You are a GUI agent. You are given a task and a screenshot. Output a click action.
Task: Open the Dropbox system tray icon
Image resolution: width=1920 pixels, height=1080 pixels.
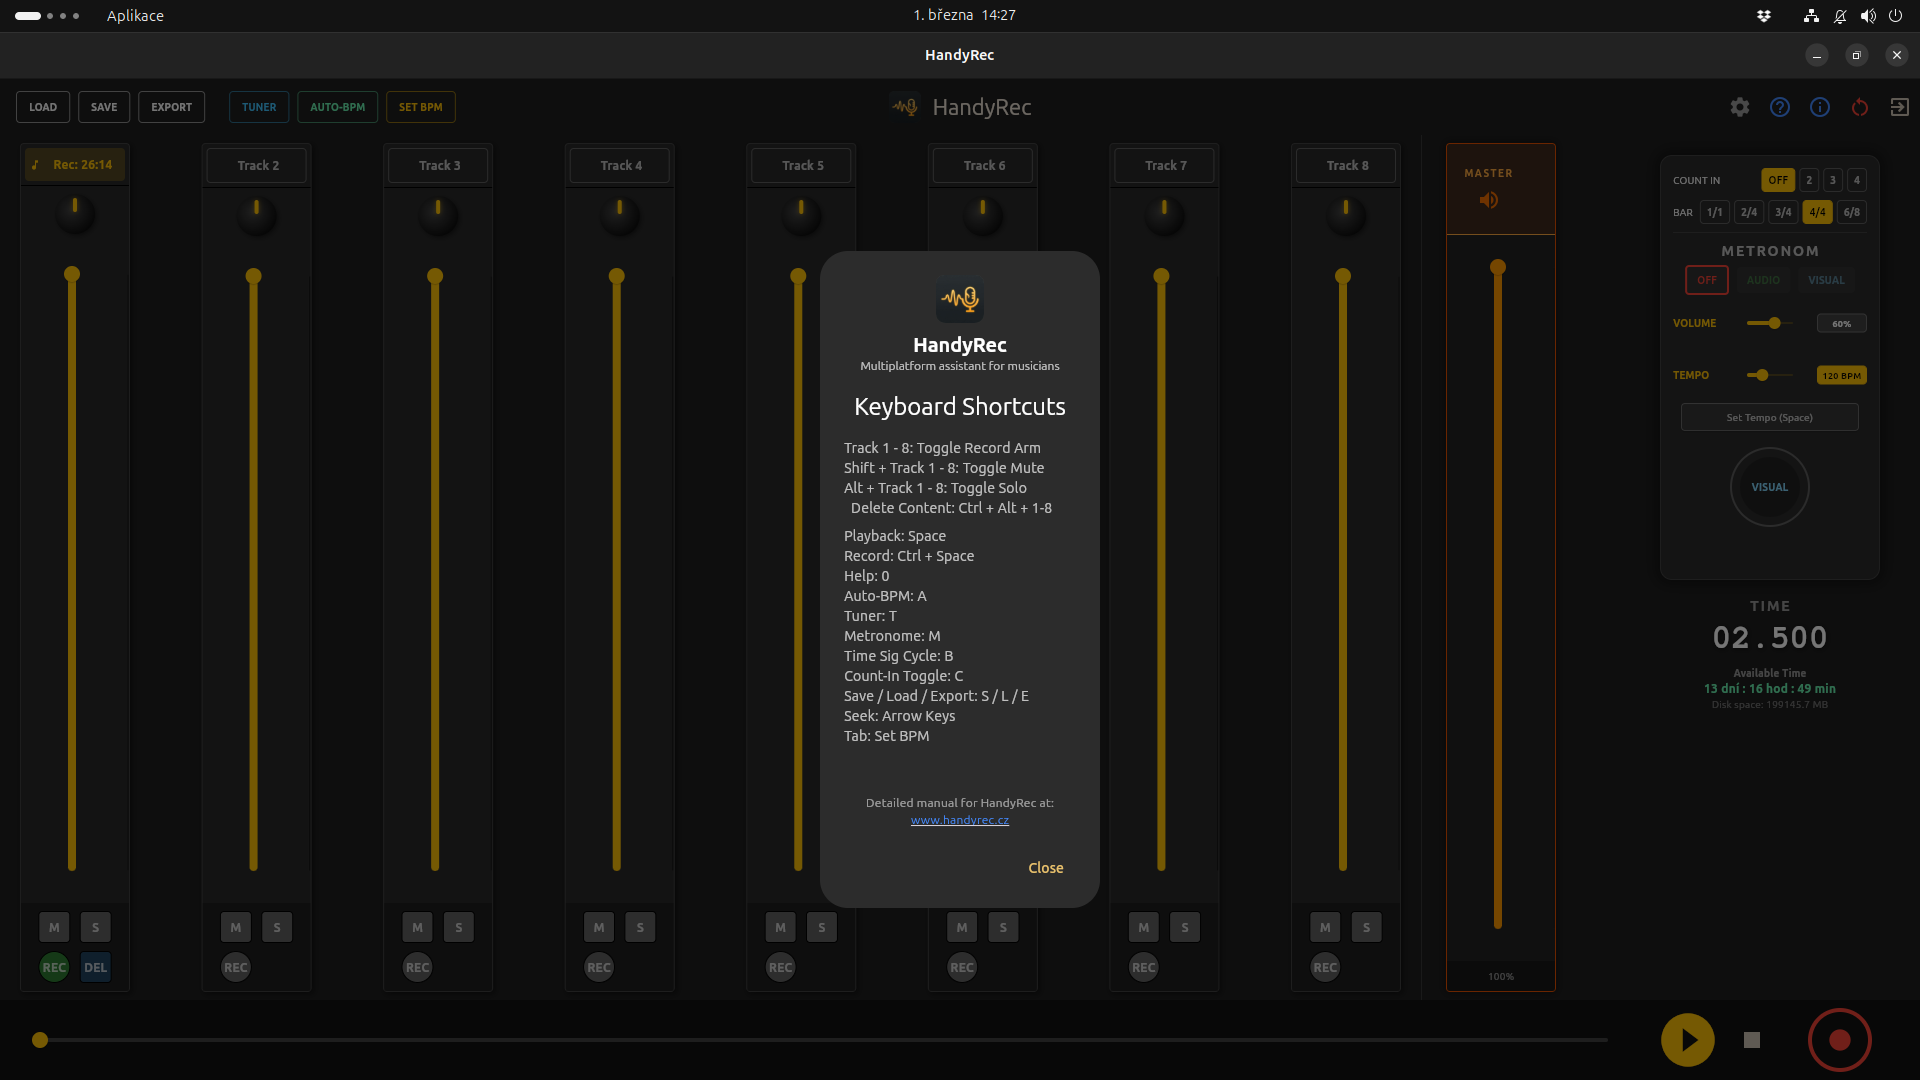pos(1764,15)
